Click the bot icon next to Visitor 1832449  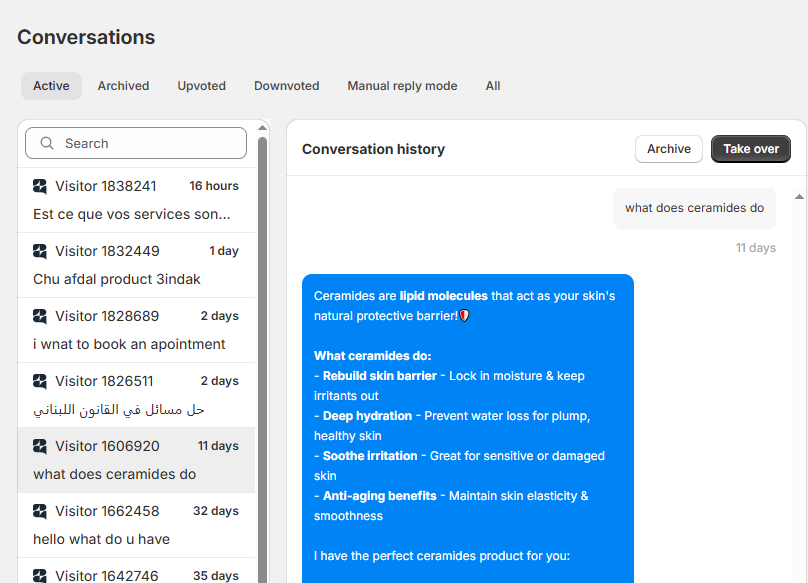tap(40, 251)
